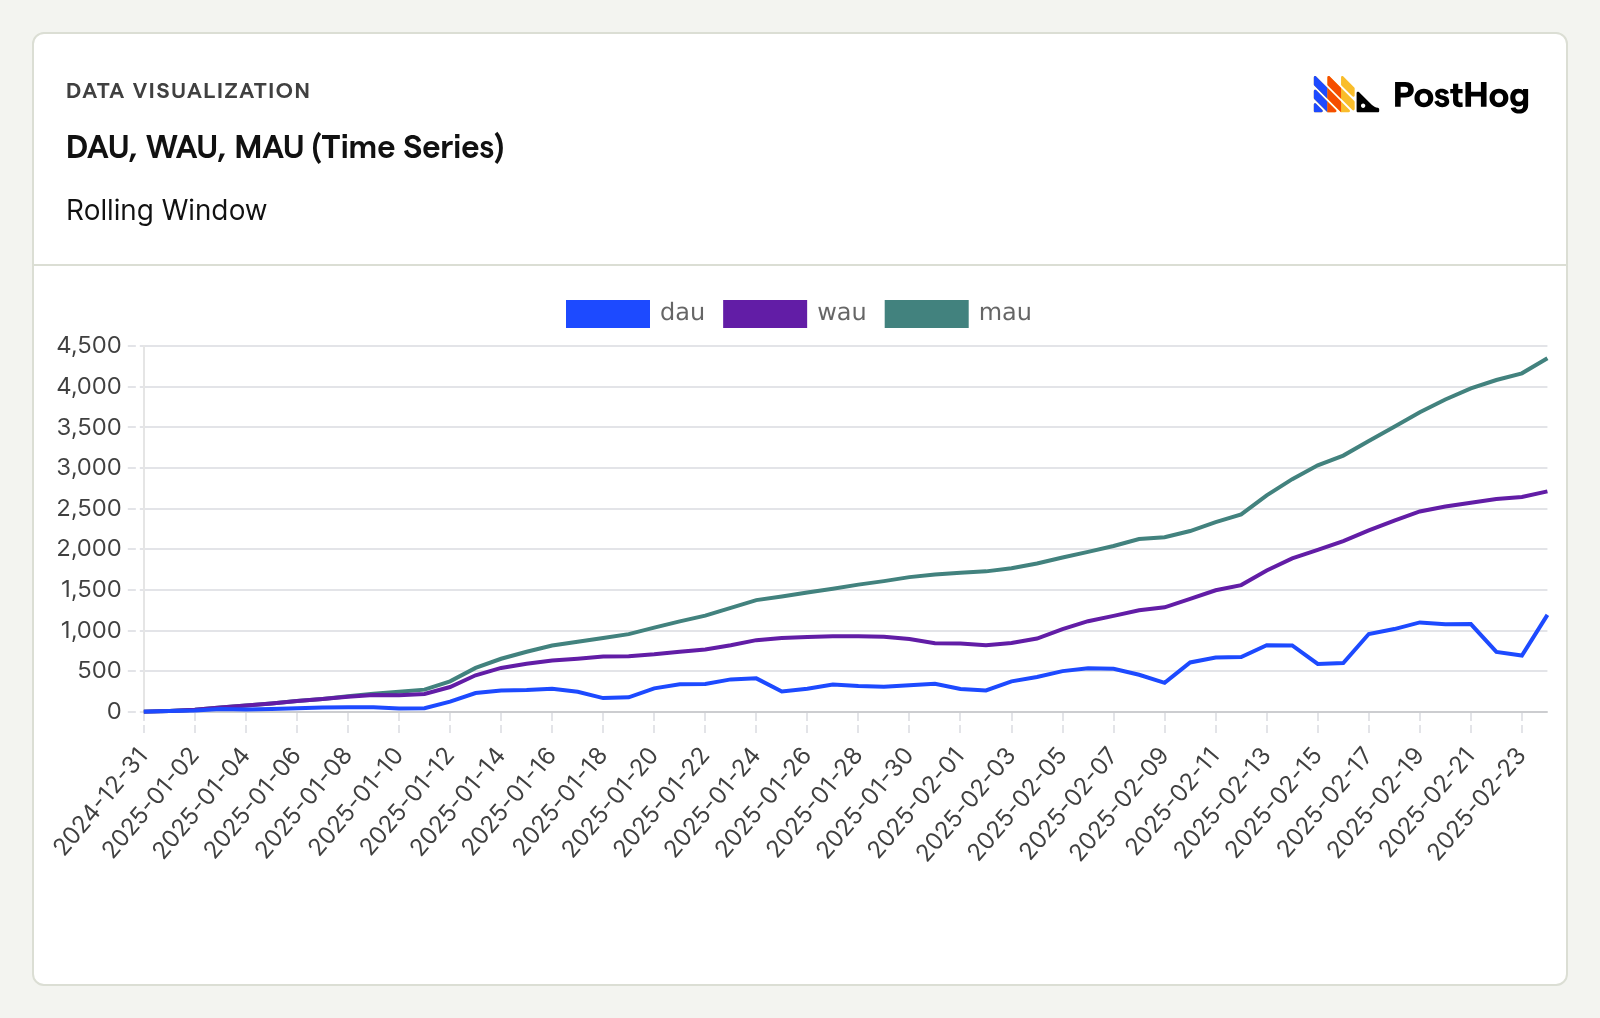Click the 'Rolling Window' subtitle
This screenshot has width=1600, height=1018.
point(166,210)
